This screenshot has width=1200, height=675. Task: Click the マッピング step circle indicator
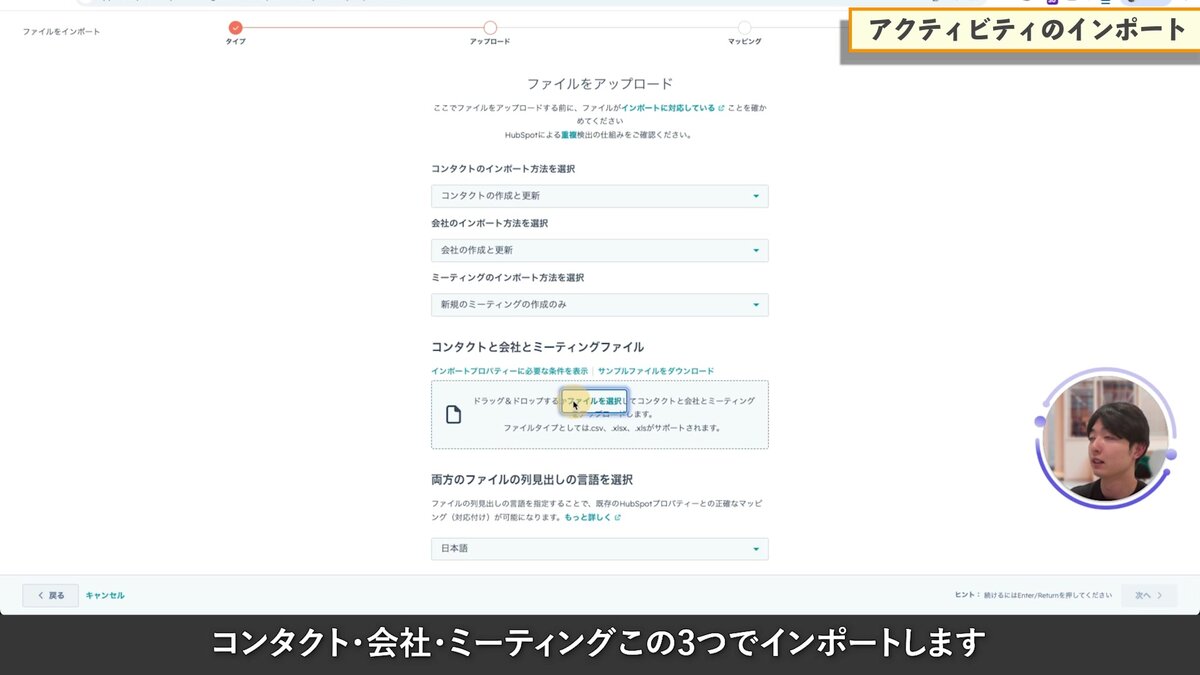click(744, 29)
